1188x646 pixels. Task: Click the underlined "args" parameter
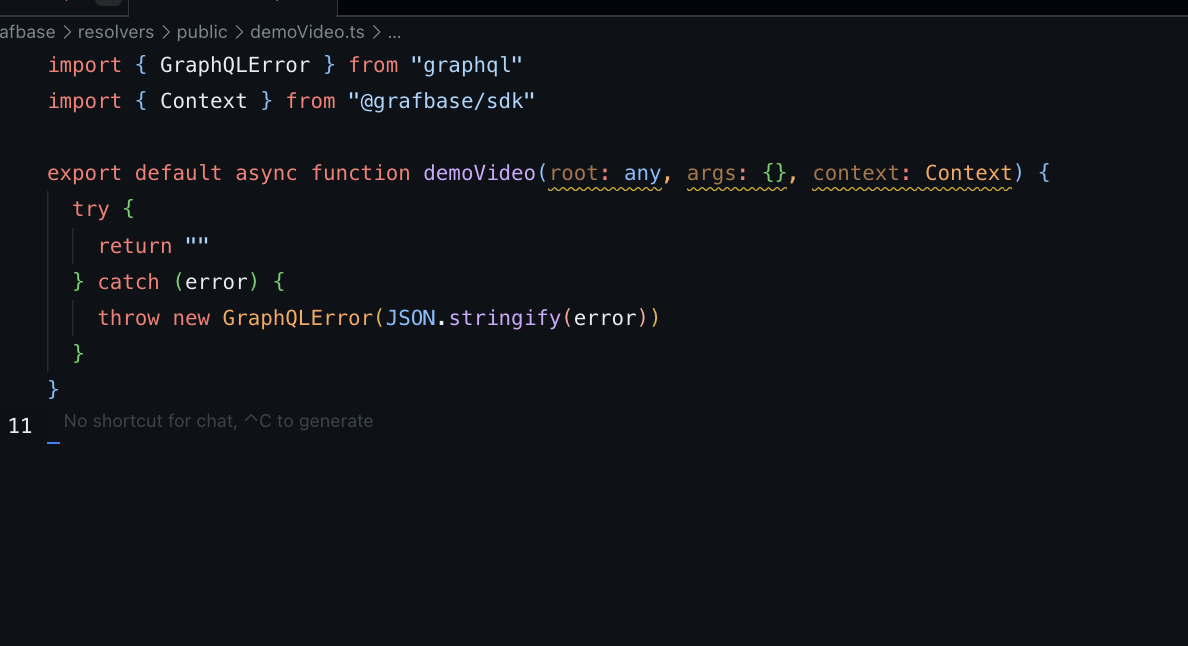pos(711,173)
